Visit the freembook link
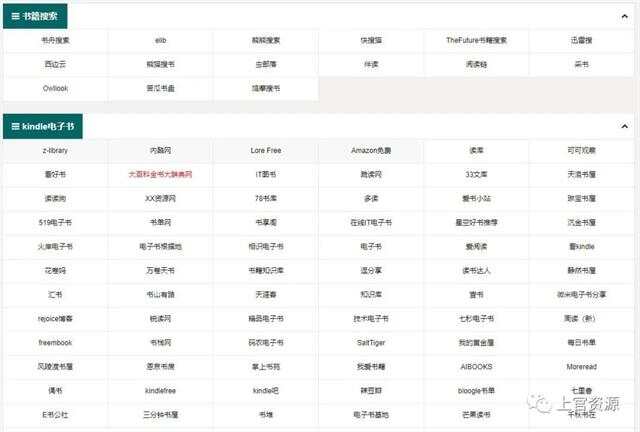 click(56, 343)
